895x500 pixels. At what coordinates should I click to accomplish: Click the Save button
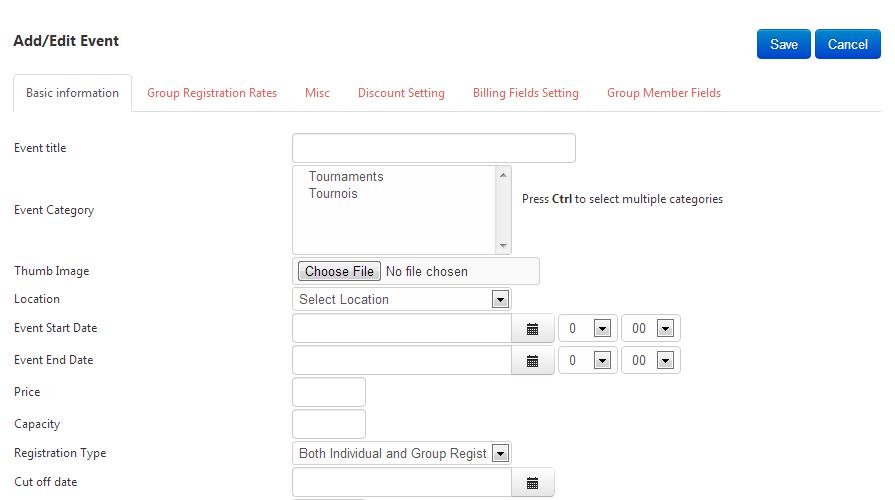point(784,44)
